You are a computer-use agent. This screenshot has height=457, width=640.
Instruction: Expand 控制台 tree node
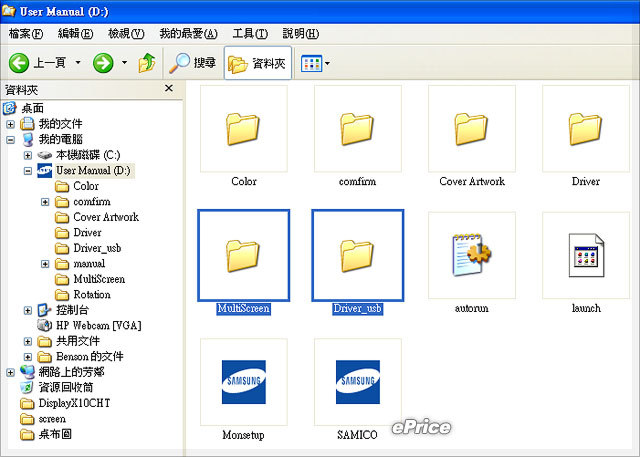28,310
